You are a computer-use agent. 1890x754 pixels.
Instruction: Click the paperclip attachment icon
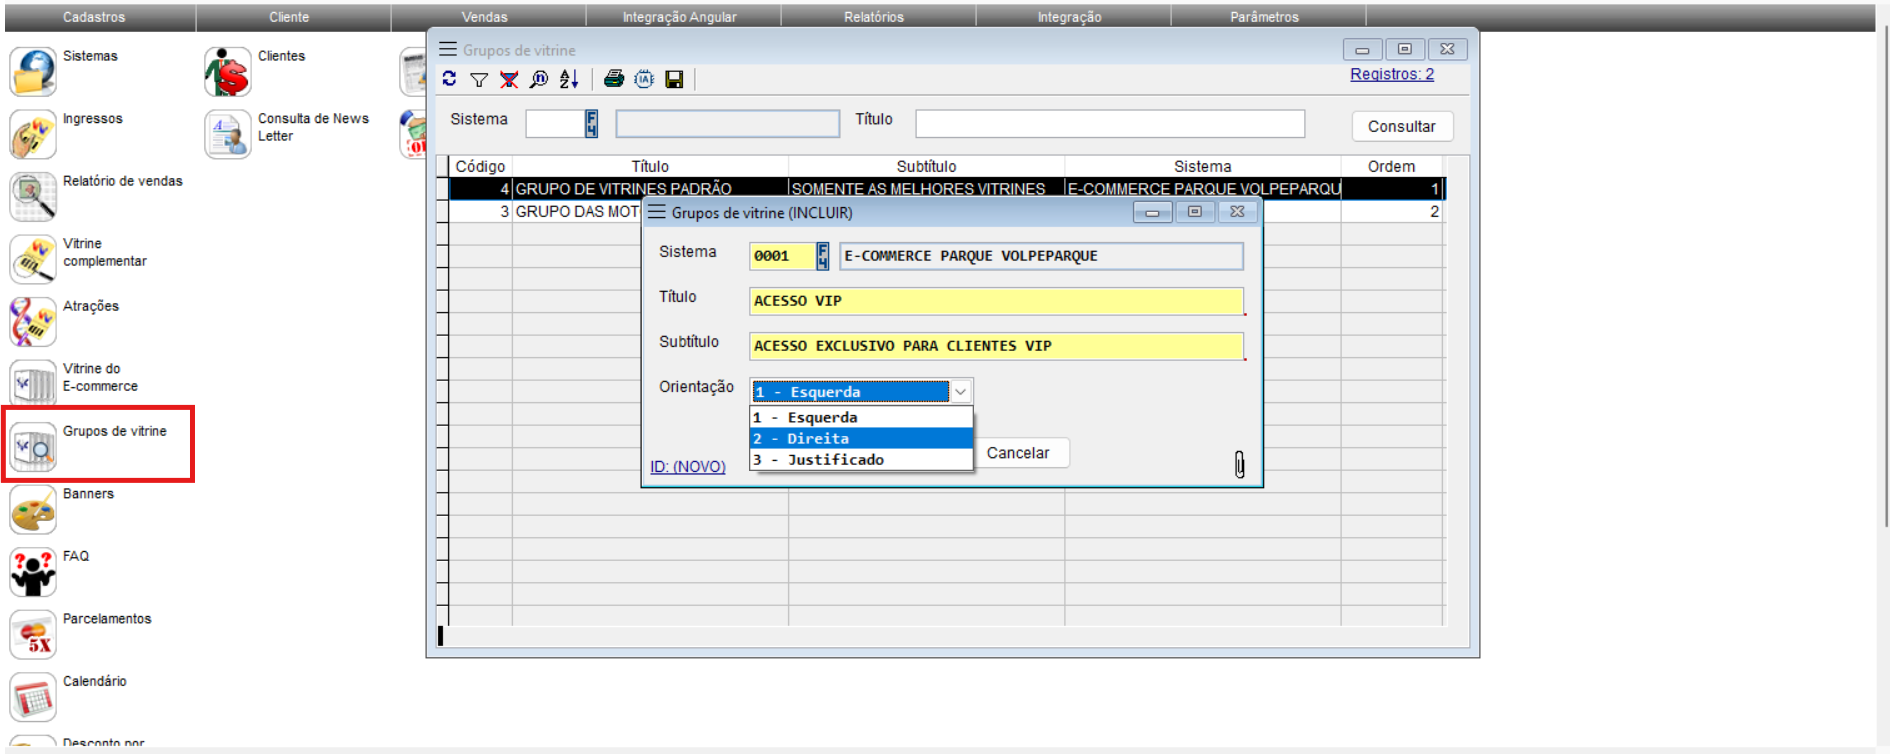click(x=1239, y=464)
